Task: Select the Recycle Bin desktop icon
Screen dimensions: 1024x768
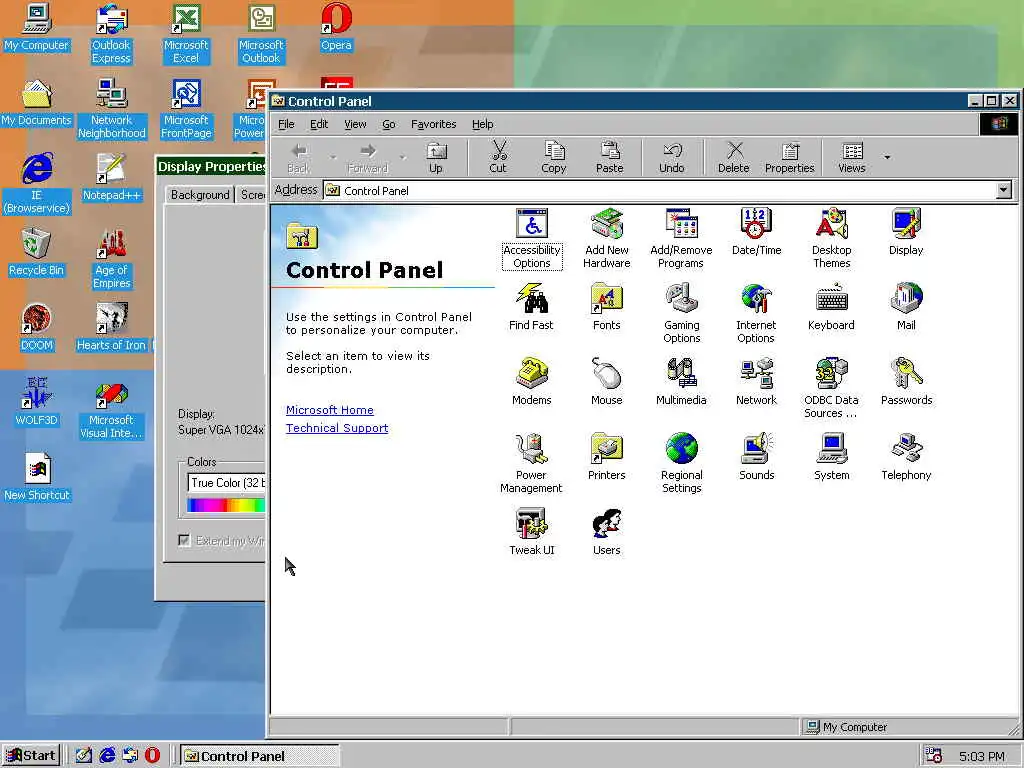Action: point(37,252)
